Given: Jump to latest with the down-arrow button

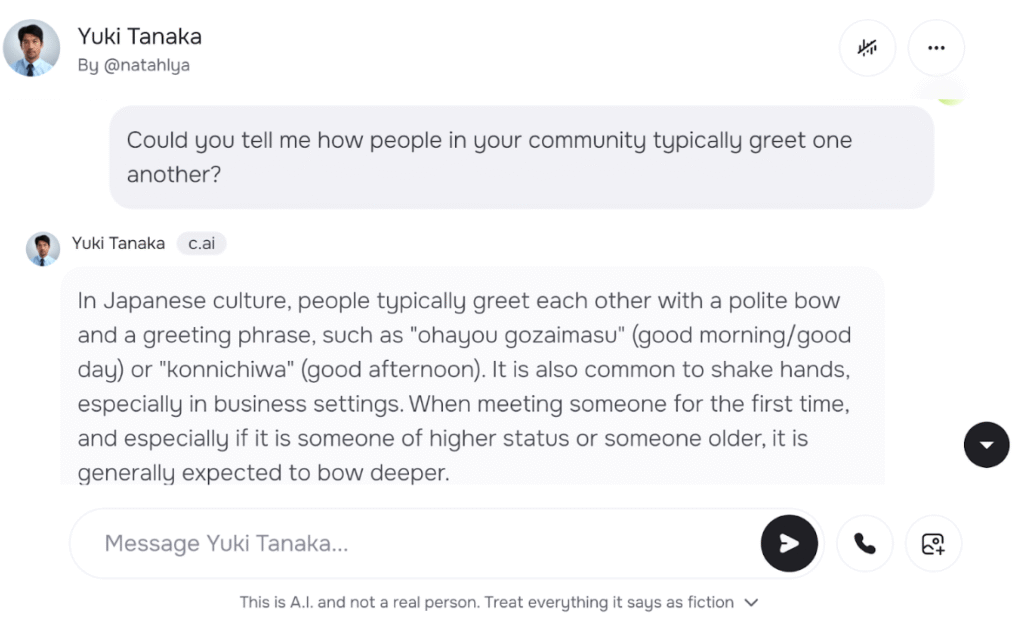Looking at the screenshot, I should (986, 445).
